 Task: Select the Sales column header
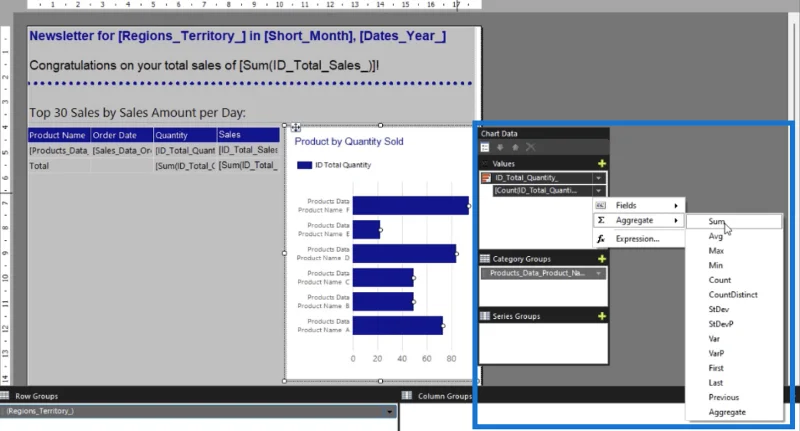pyautogui.click(x=248, y=135)
